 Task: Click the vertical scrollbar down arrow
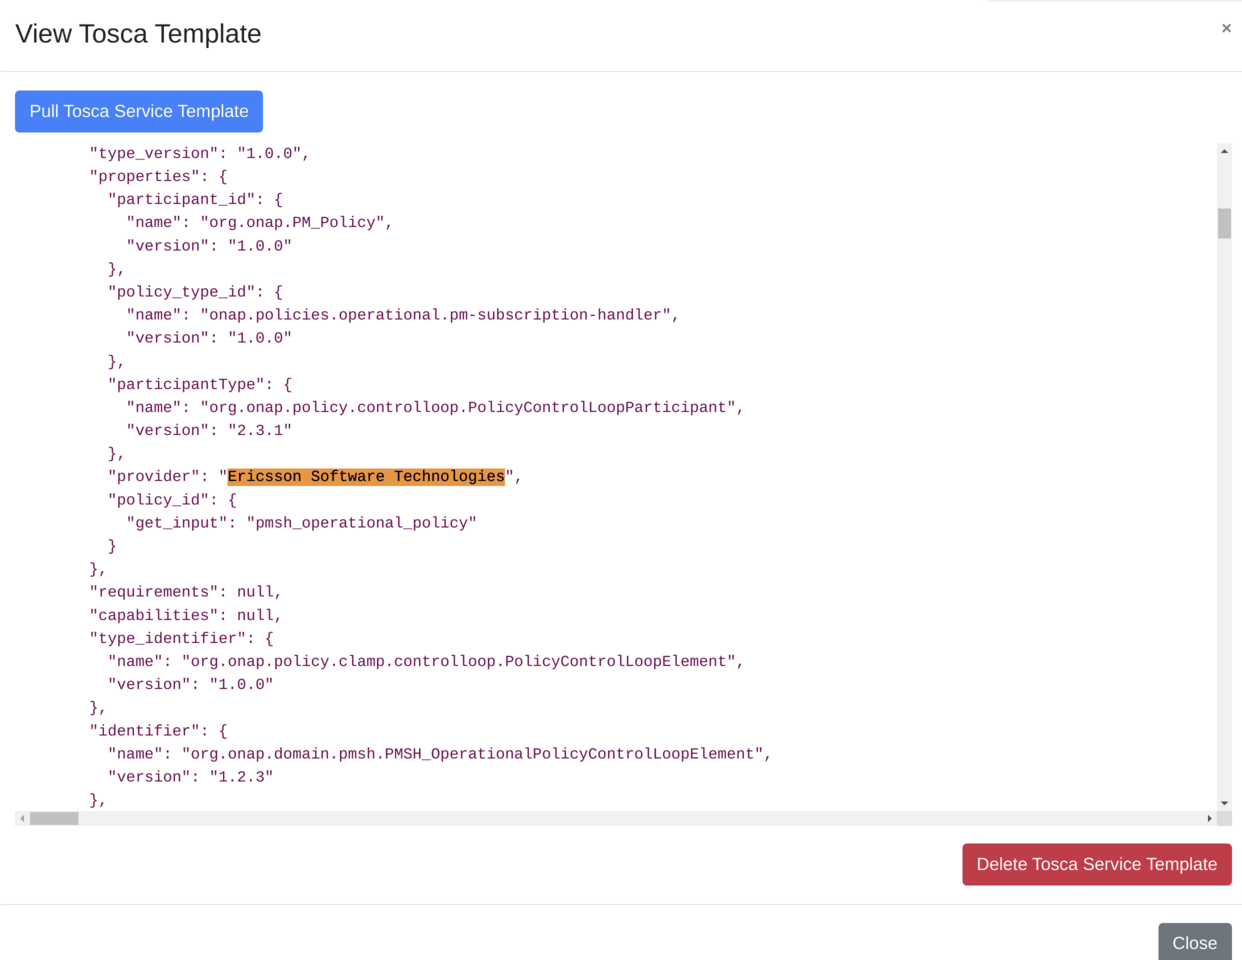click(1224, 803)
